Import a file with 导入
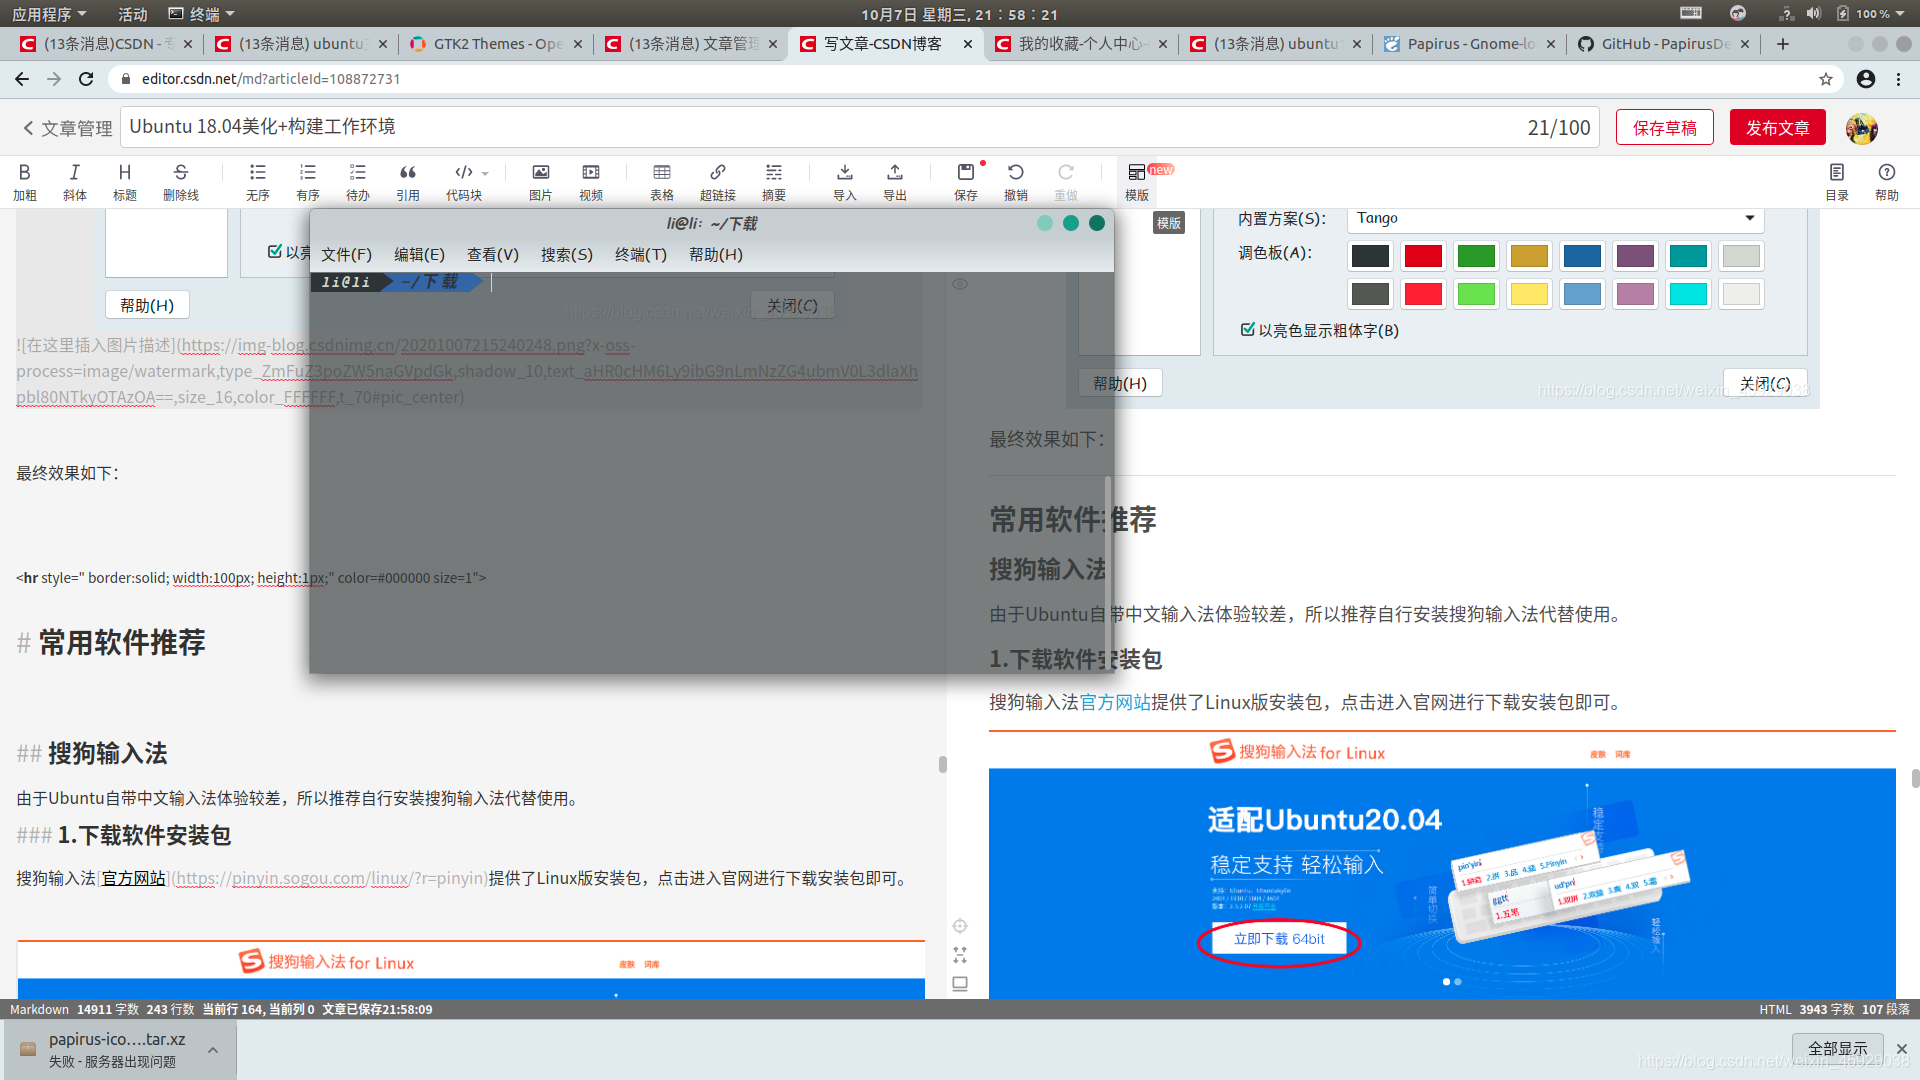This screenshot has height=1080, width=1920. pyautogui.click(x=845, y=182)
